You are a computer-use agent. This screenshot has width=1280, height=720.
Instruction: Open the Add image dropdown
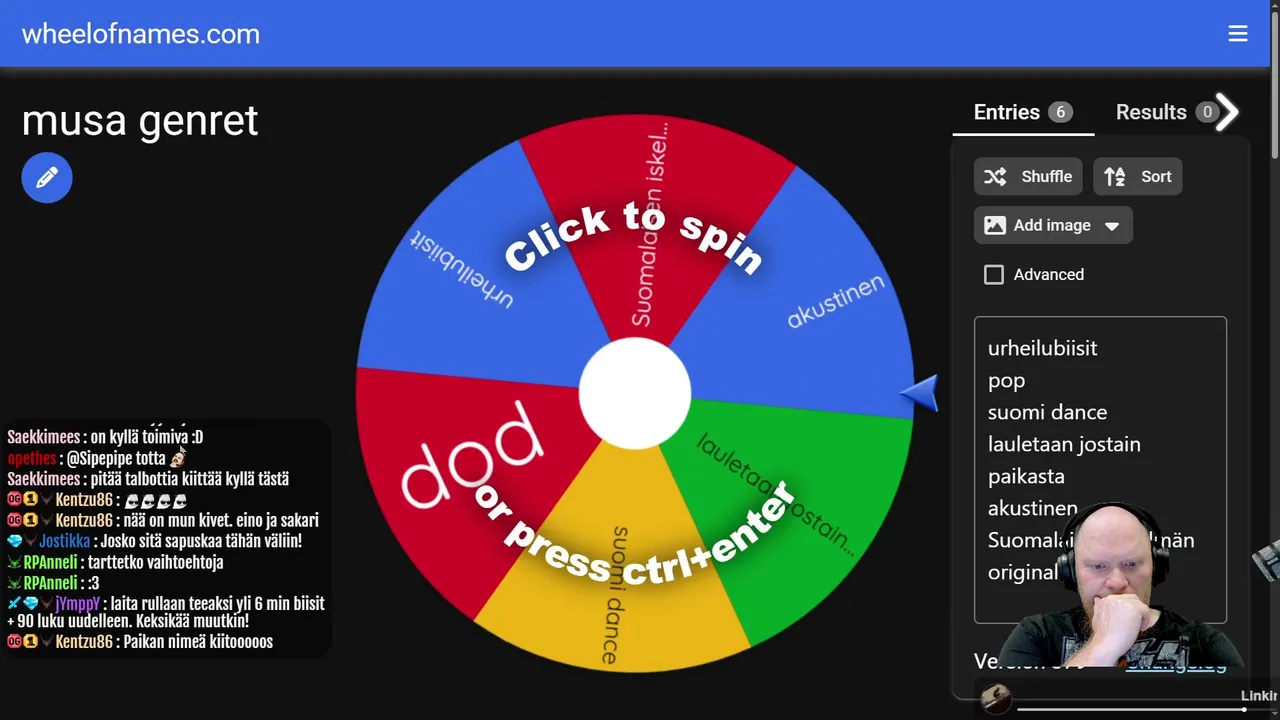[1053, 225]
